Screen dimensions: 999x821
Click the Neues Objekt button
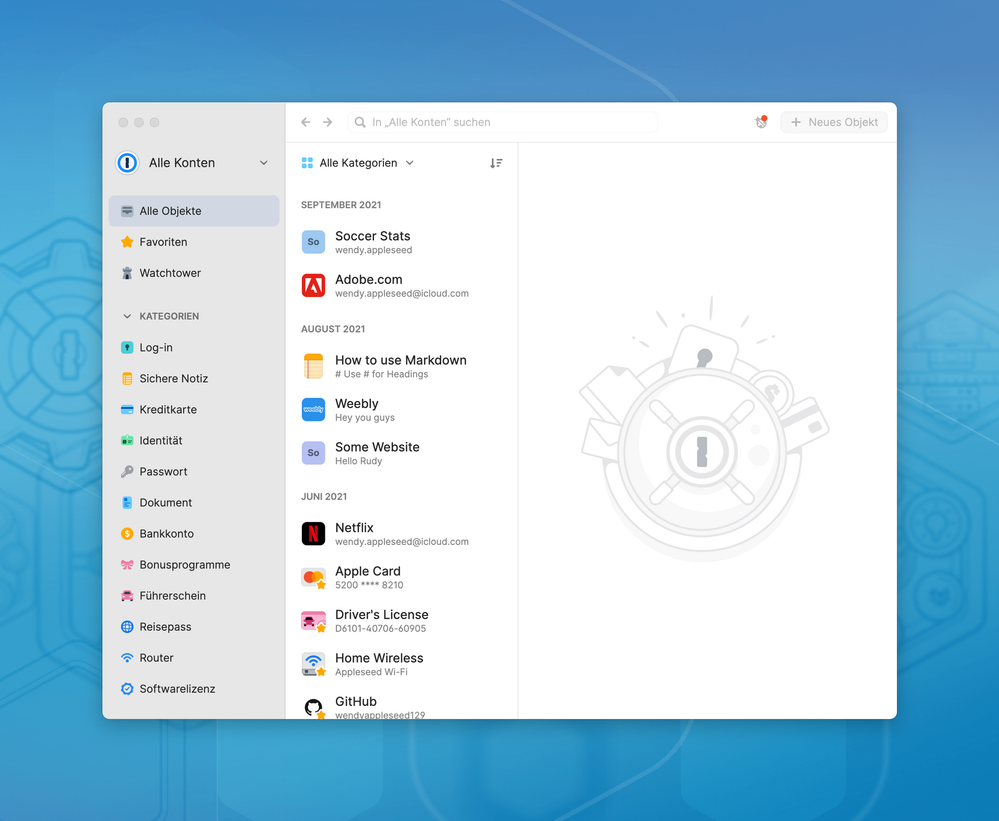click(x=833, y=122)
